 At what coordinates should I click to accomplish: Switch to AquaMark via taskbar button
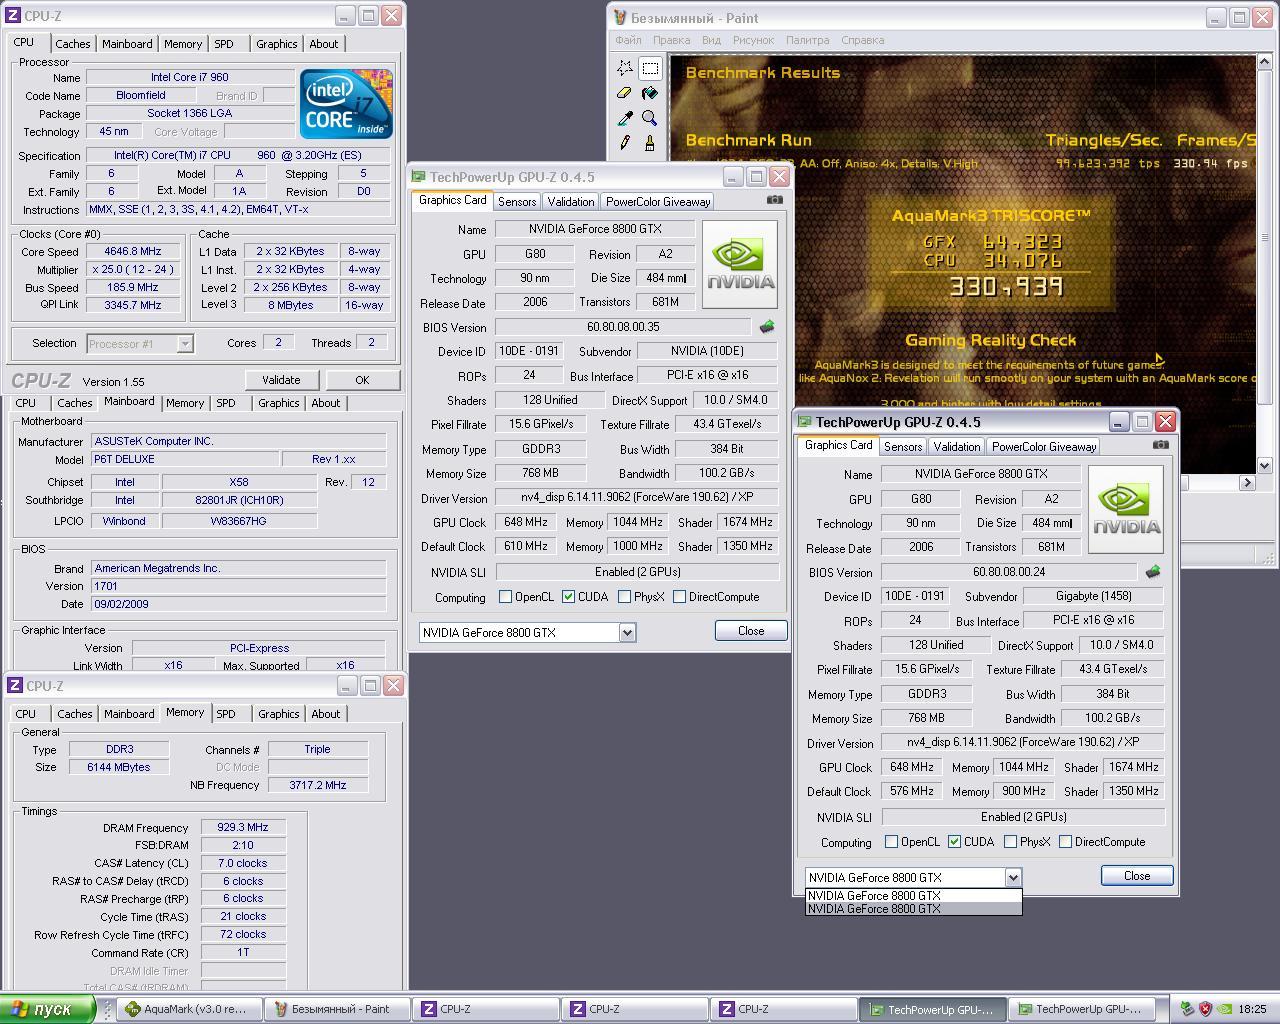(x=190, y=1009)
